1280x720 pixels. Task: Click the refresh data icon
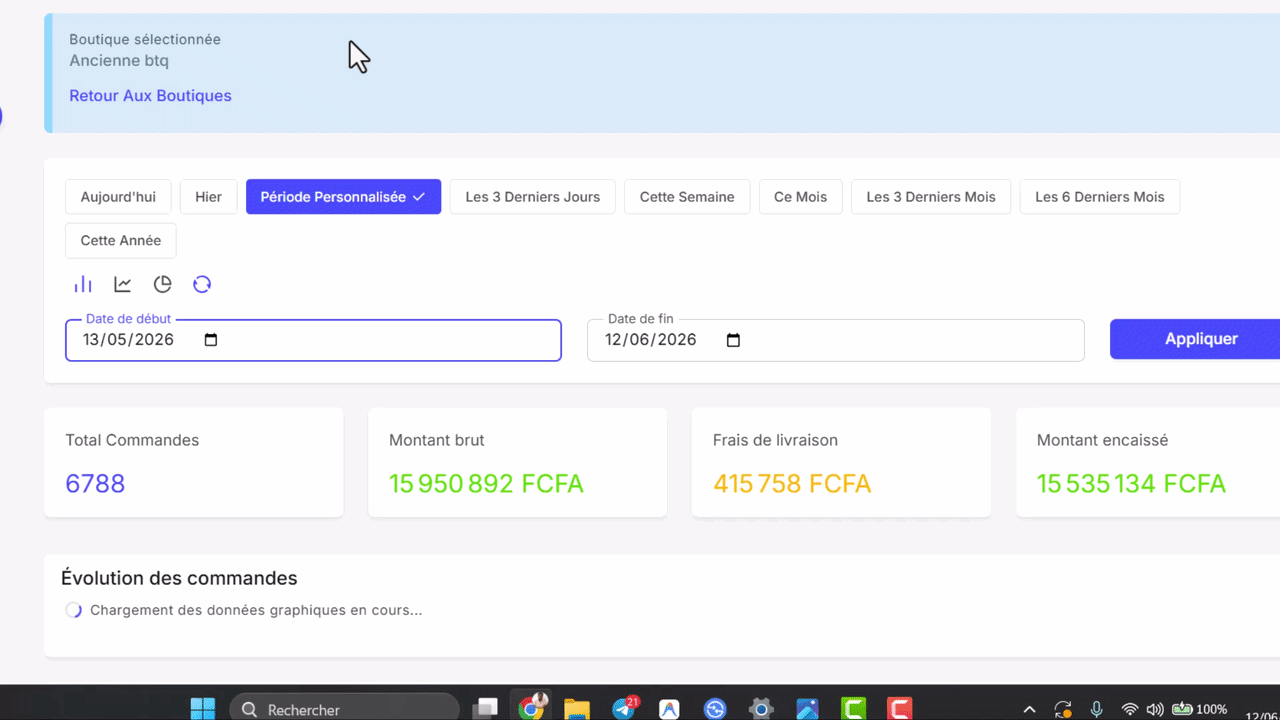202,284
